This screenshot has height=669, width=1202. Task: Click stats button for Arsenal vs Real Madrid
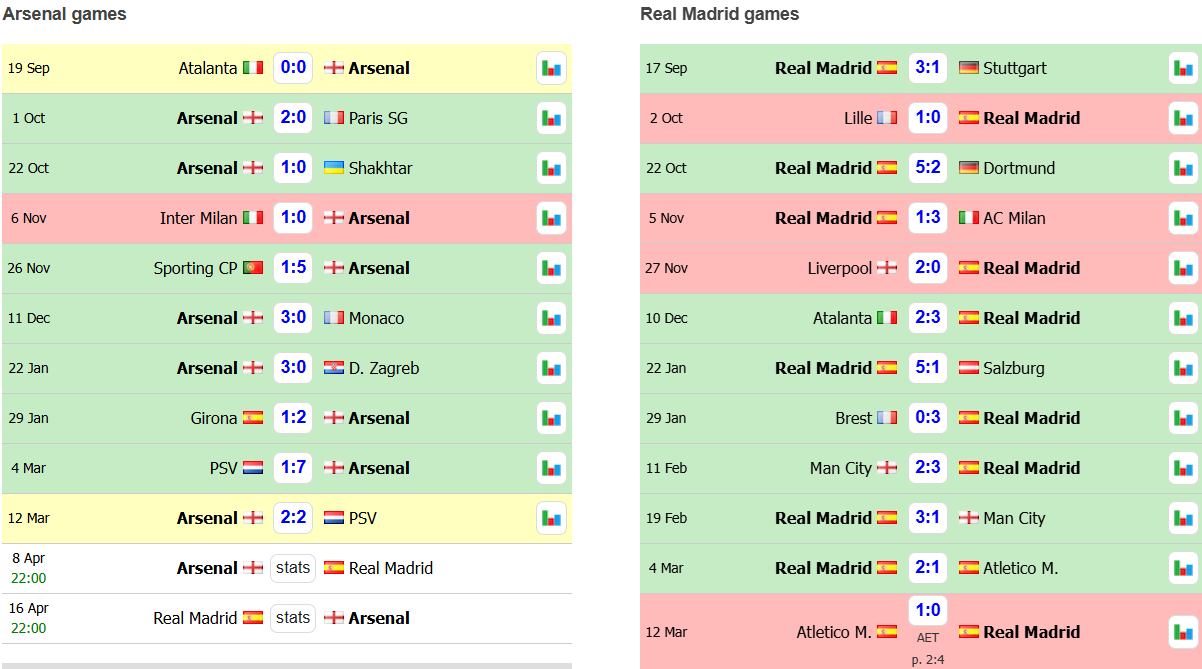pyautogui.click(x=293, y=568)
